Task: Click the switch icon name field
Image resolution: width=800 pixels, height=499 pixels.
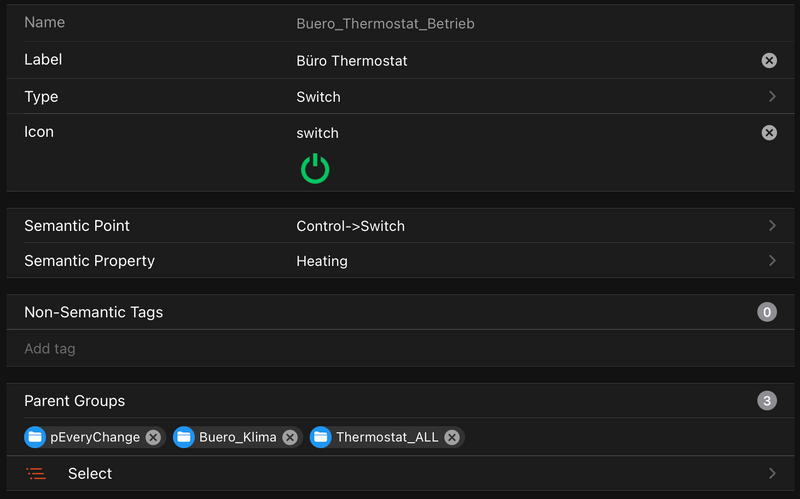Action: (318, 133)
